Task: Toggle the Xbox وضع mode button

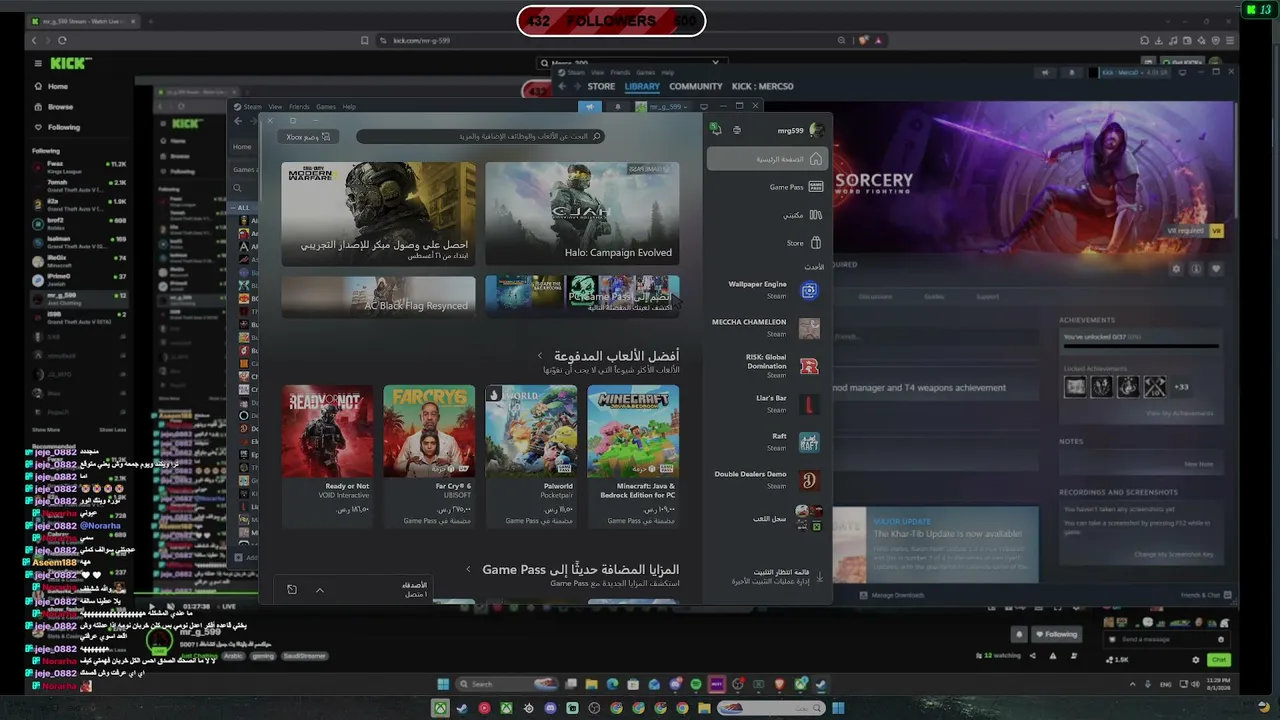Action: [307, 137]
